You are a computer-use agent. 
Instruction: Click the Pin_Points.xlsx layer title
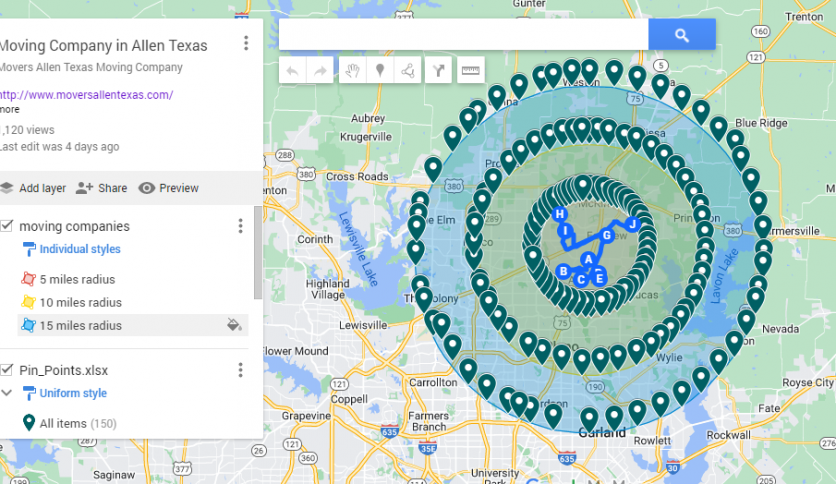tap(63, 370)
